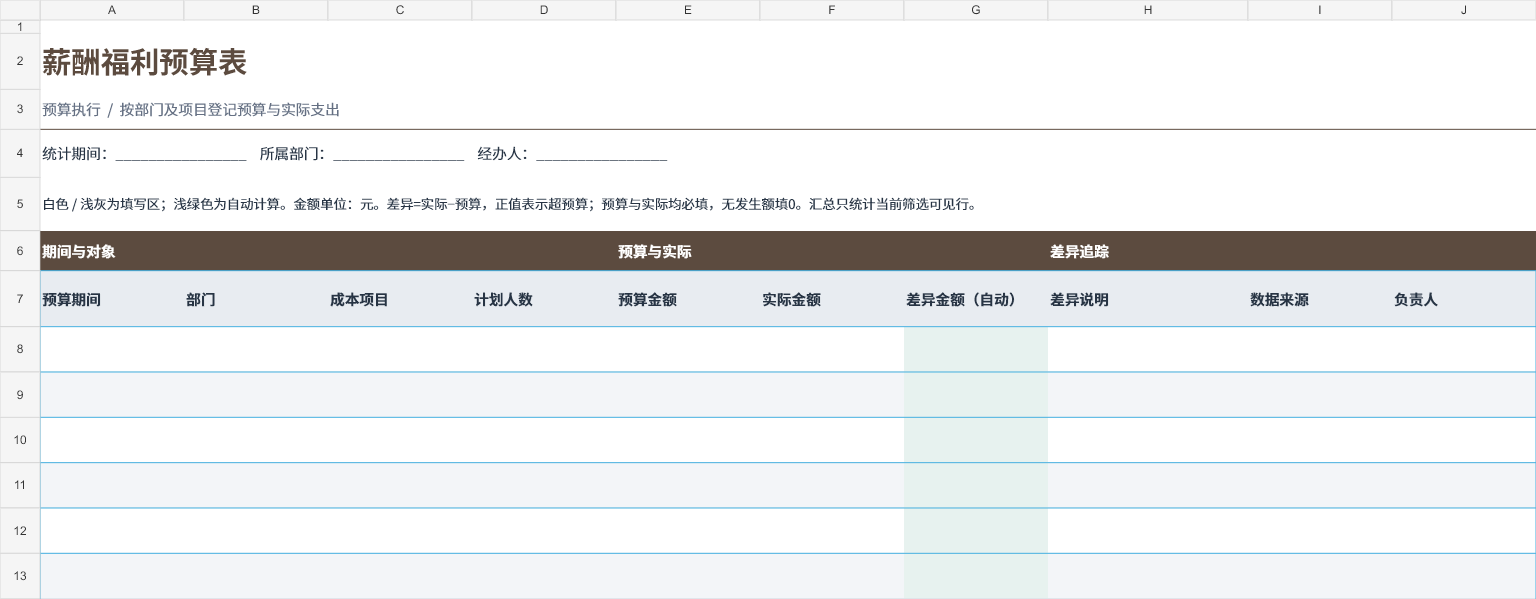This screenshot has height=599, width=1536.
Task: Select column G header
Action: (976, 10)
